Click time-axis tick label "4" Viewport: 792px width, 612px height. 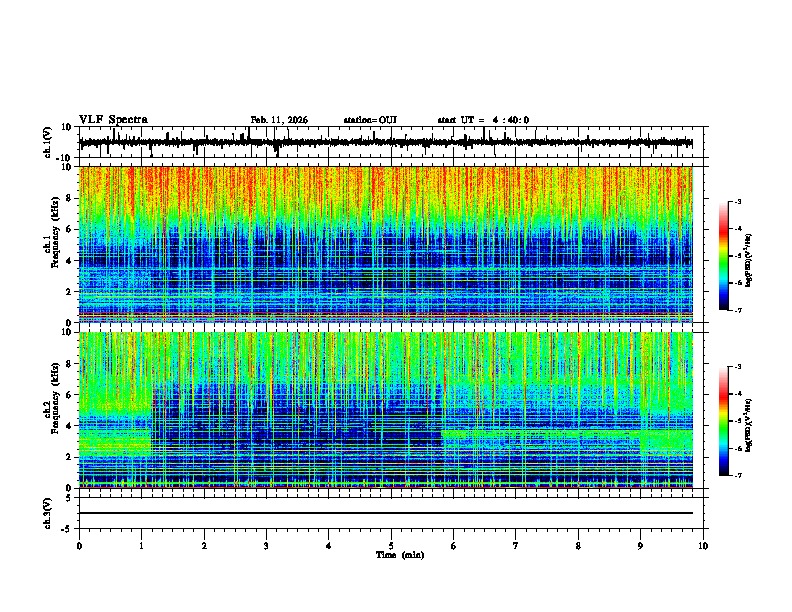point(329,546)
